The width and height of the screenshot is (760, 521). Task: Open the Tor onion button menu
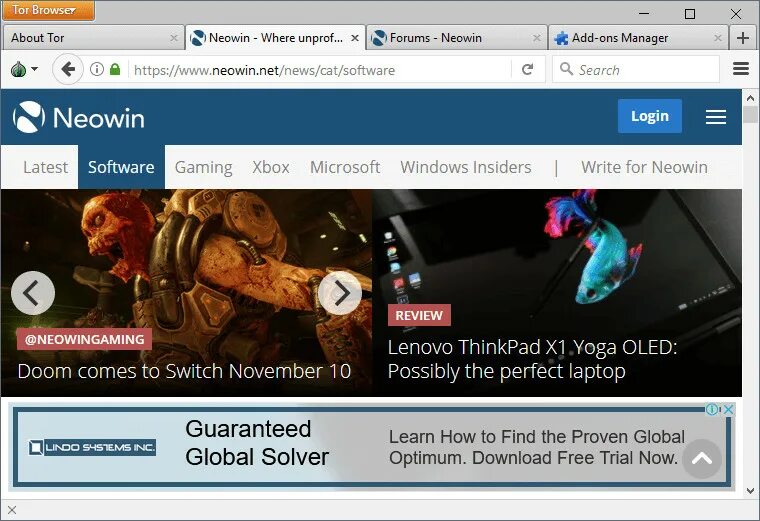pyautogui.click(x=23, y=70)
